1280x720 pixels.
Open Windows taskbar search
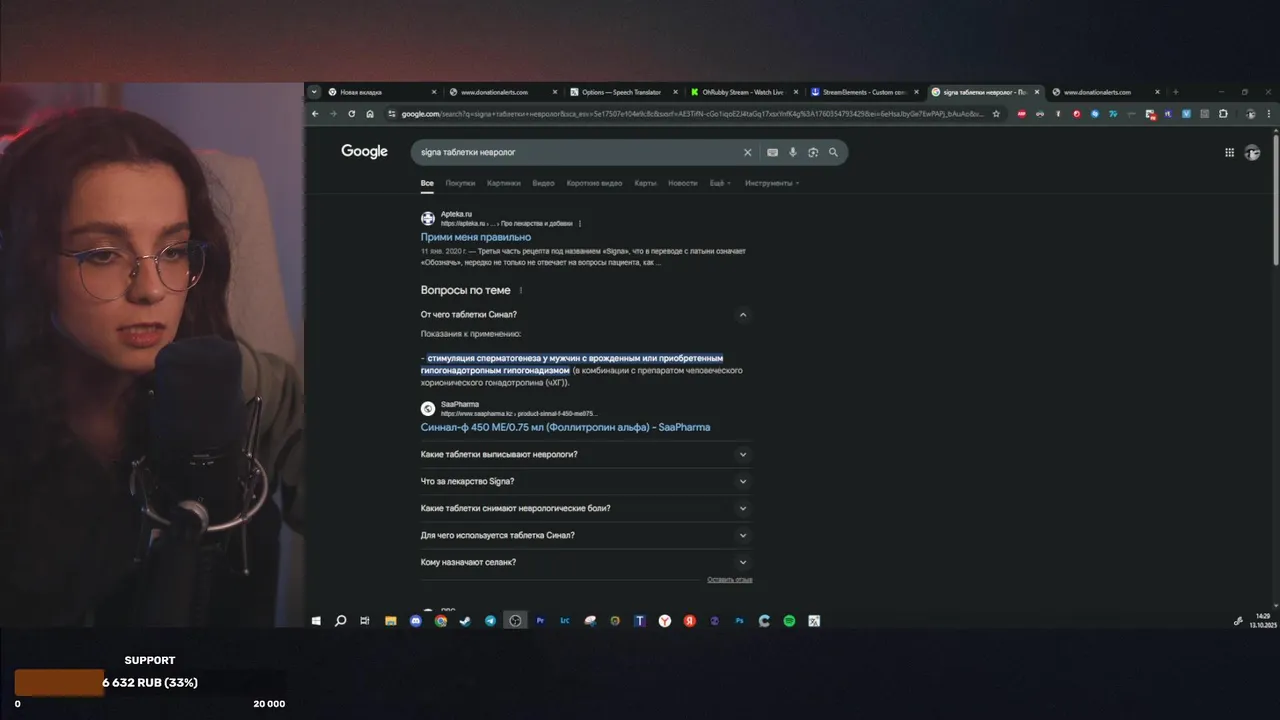point(340,621)
